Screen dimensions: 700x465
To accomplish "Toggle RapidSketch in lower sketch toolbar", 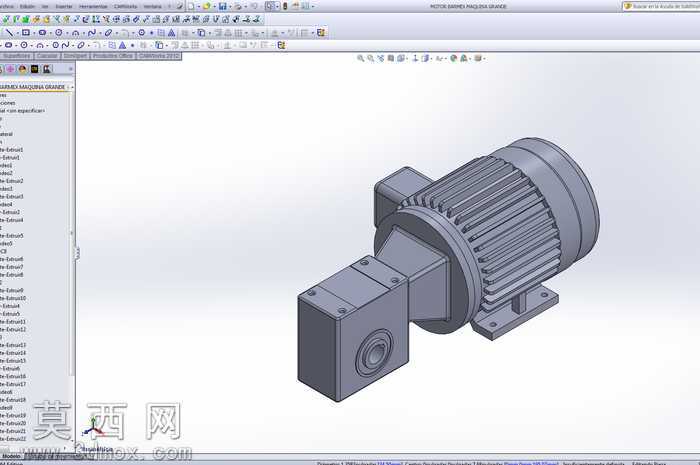I will 281,45.
